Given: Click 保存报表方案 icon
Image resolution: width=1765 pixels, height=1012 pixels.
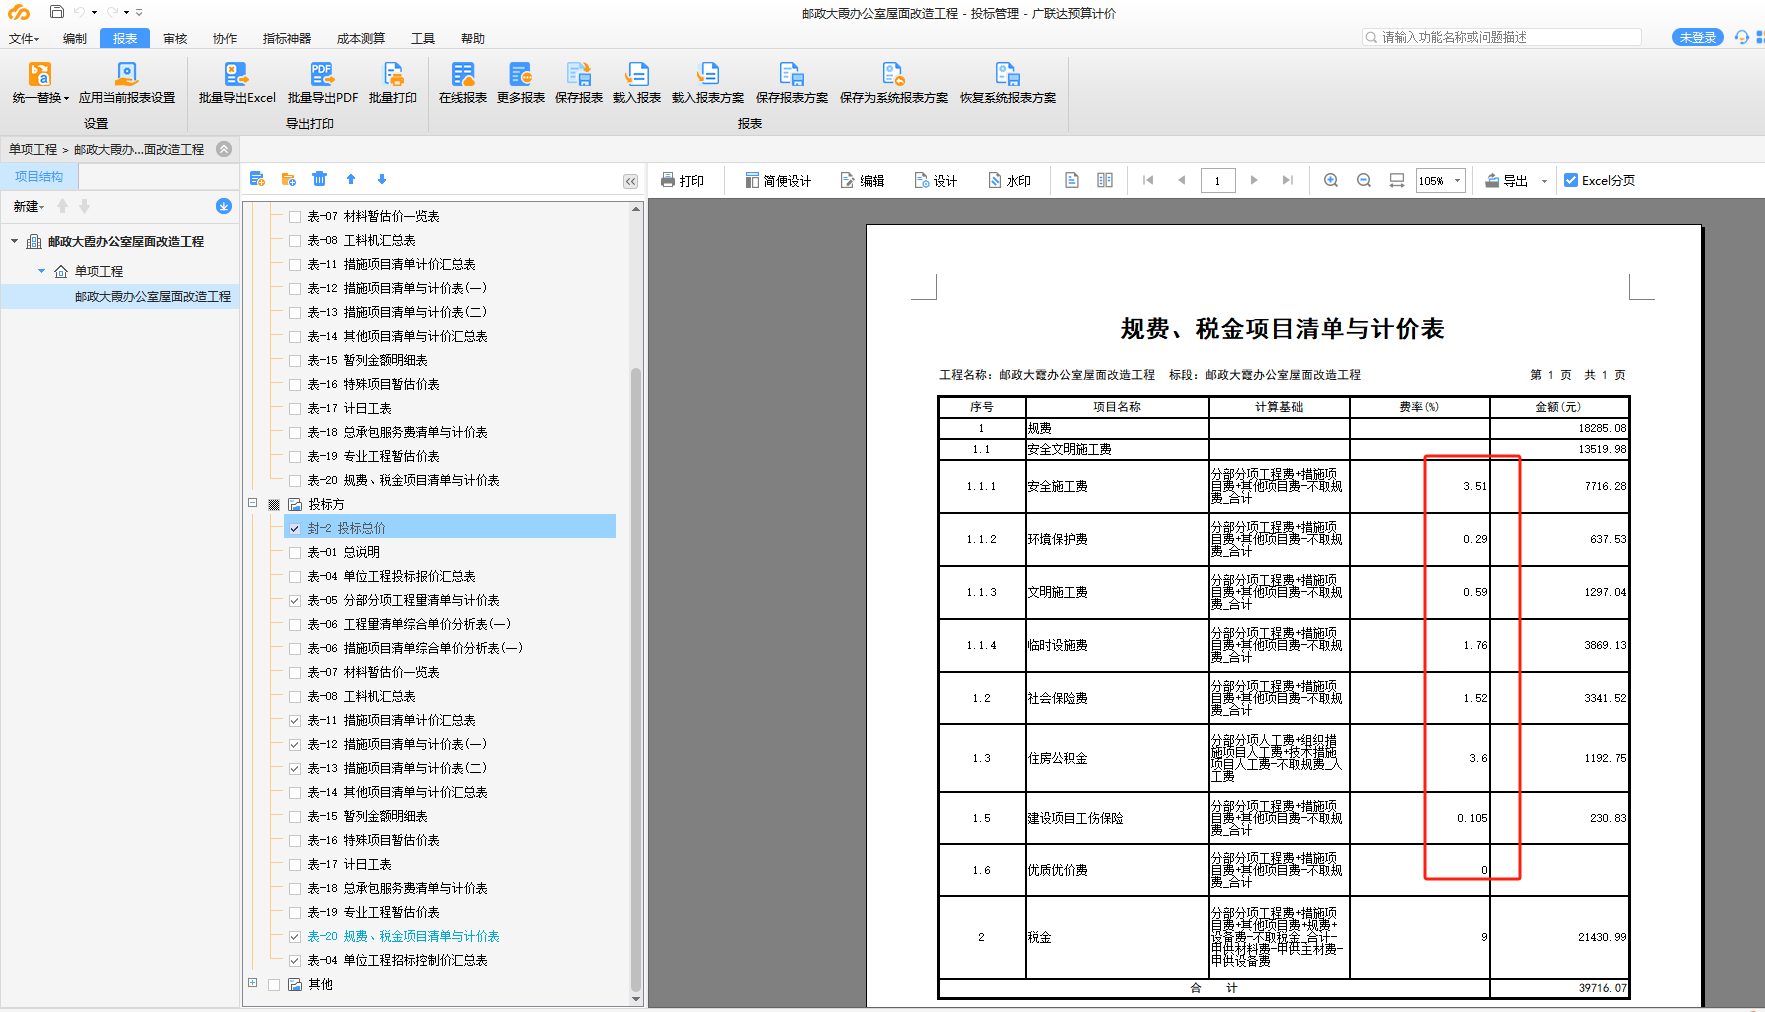Looking at the screenshot, I should point(792,74).
